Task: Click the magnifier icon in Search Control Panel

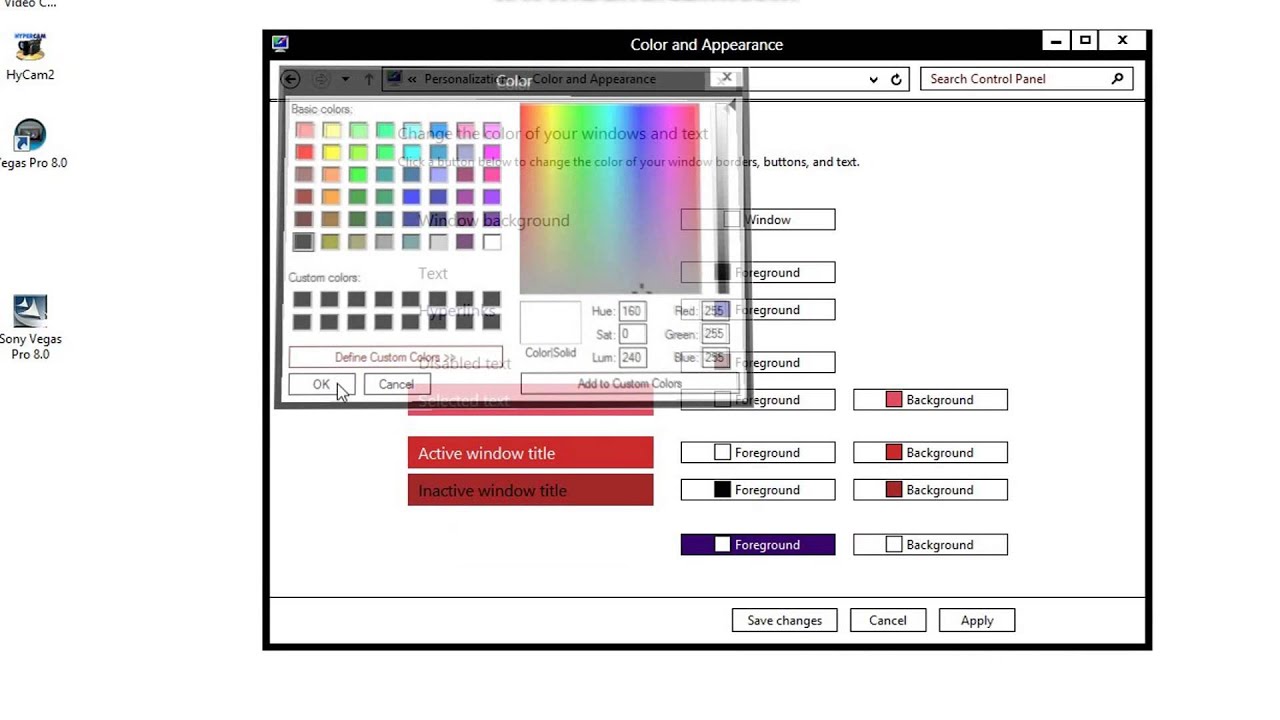Action: [x=1117, y=79]
